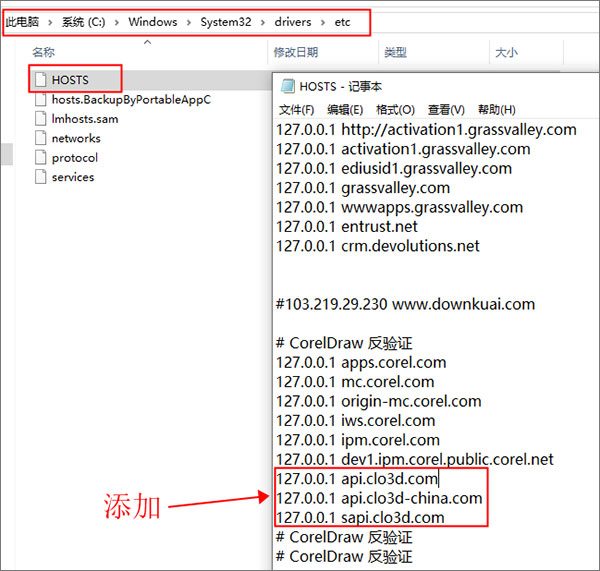Click line http://activation1.grassvalley.com
This screenshot has width=600, height=571.
pyautogui.click(x=426, y=130)
